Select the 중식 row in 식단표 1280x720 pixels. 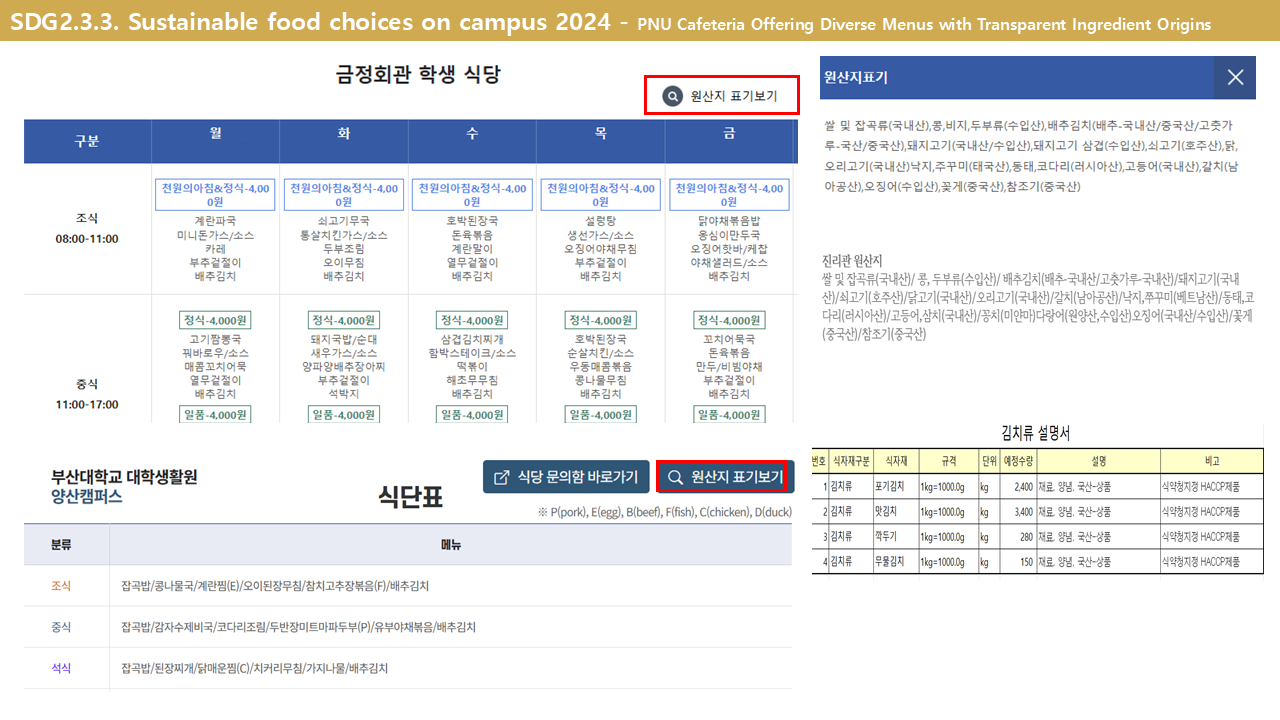point(62,627)
